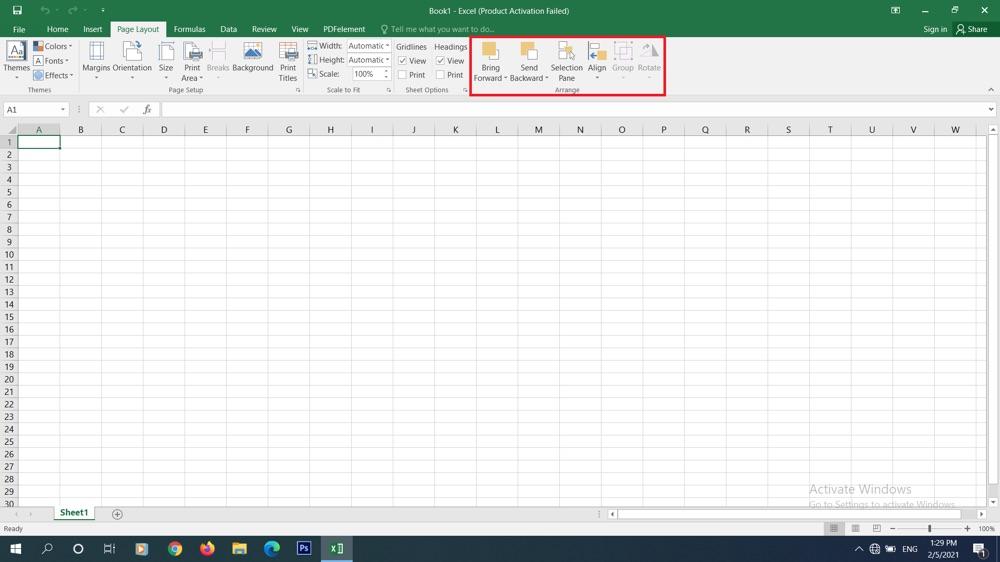Add a new sheet
1000x562 pixels.
[117, 514]
